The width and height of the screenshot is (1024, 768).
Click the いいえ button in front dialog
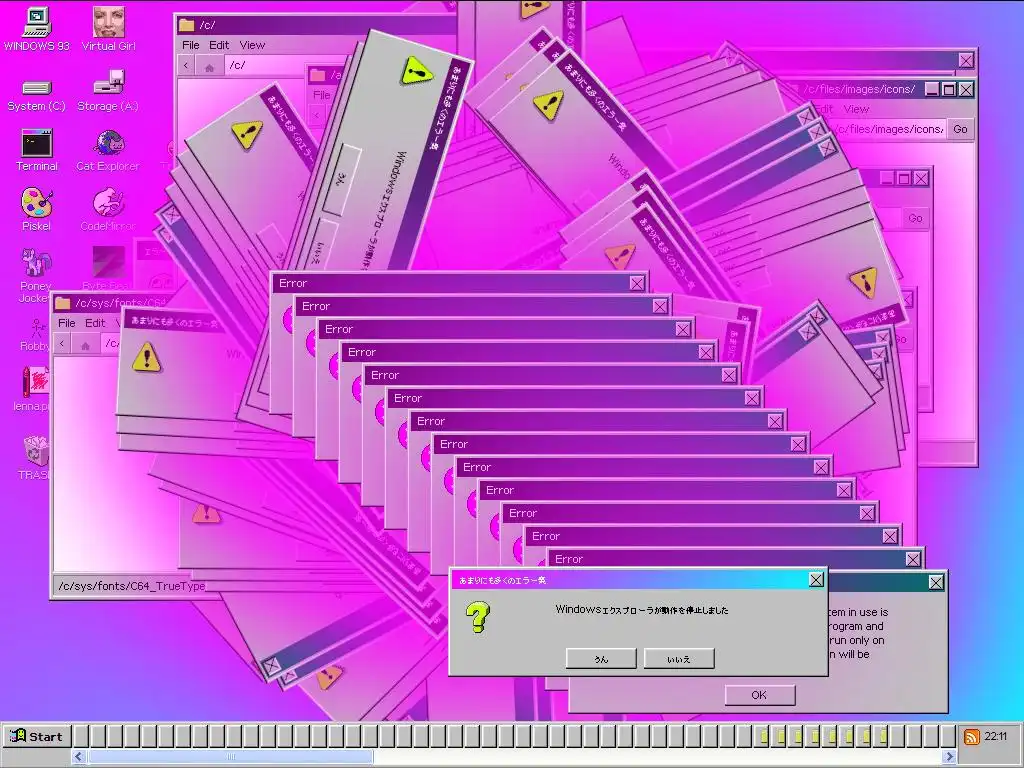point(679,658)
